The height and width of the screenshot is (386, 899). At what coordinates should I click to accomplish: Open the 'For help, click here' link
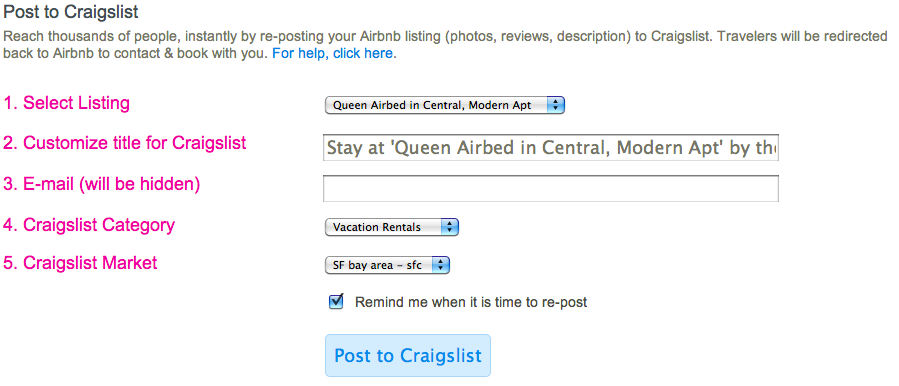pos(333,54)
